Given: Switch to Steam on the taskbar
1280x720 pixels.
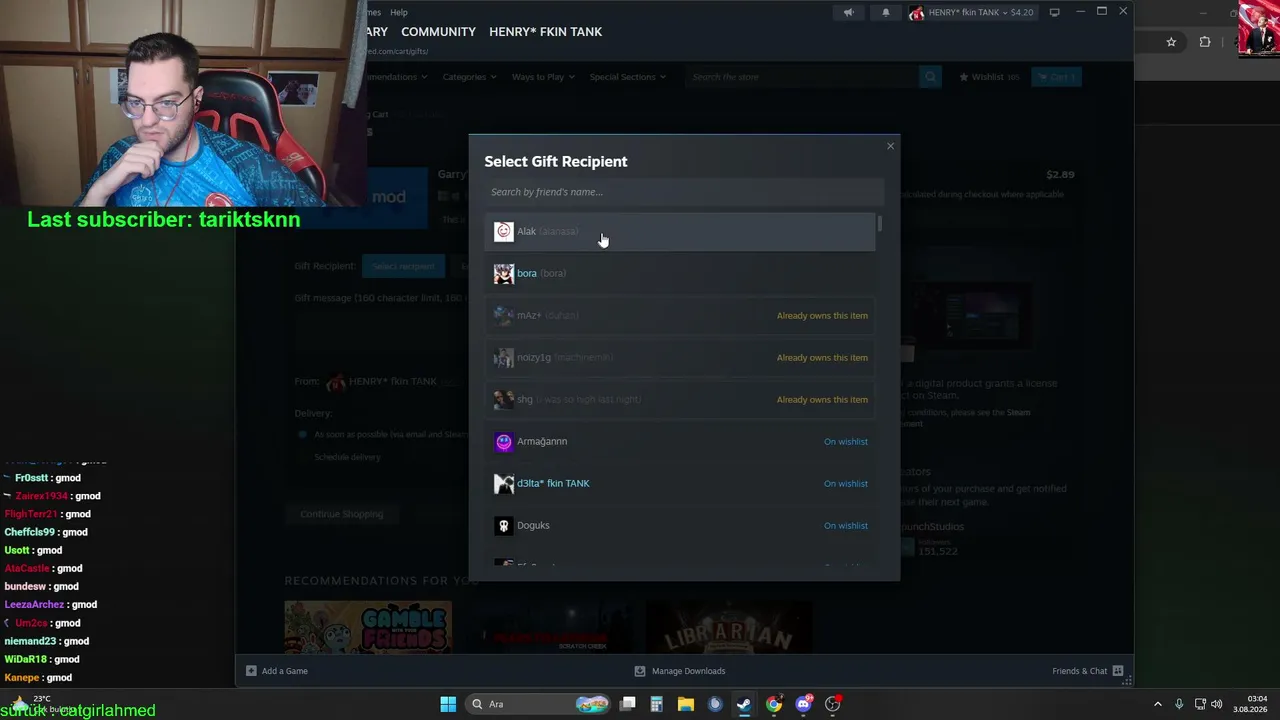Looking at the screenshot, I should tap(744, 704).
